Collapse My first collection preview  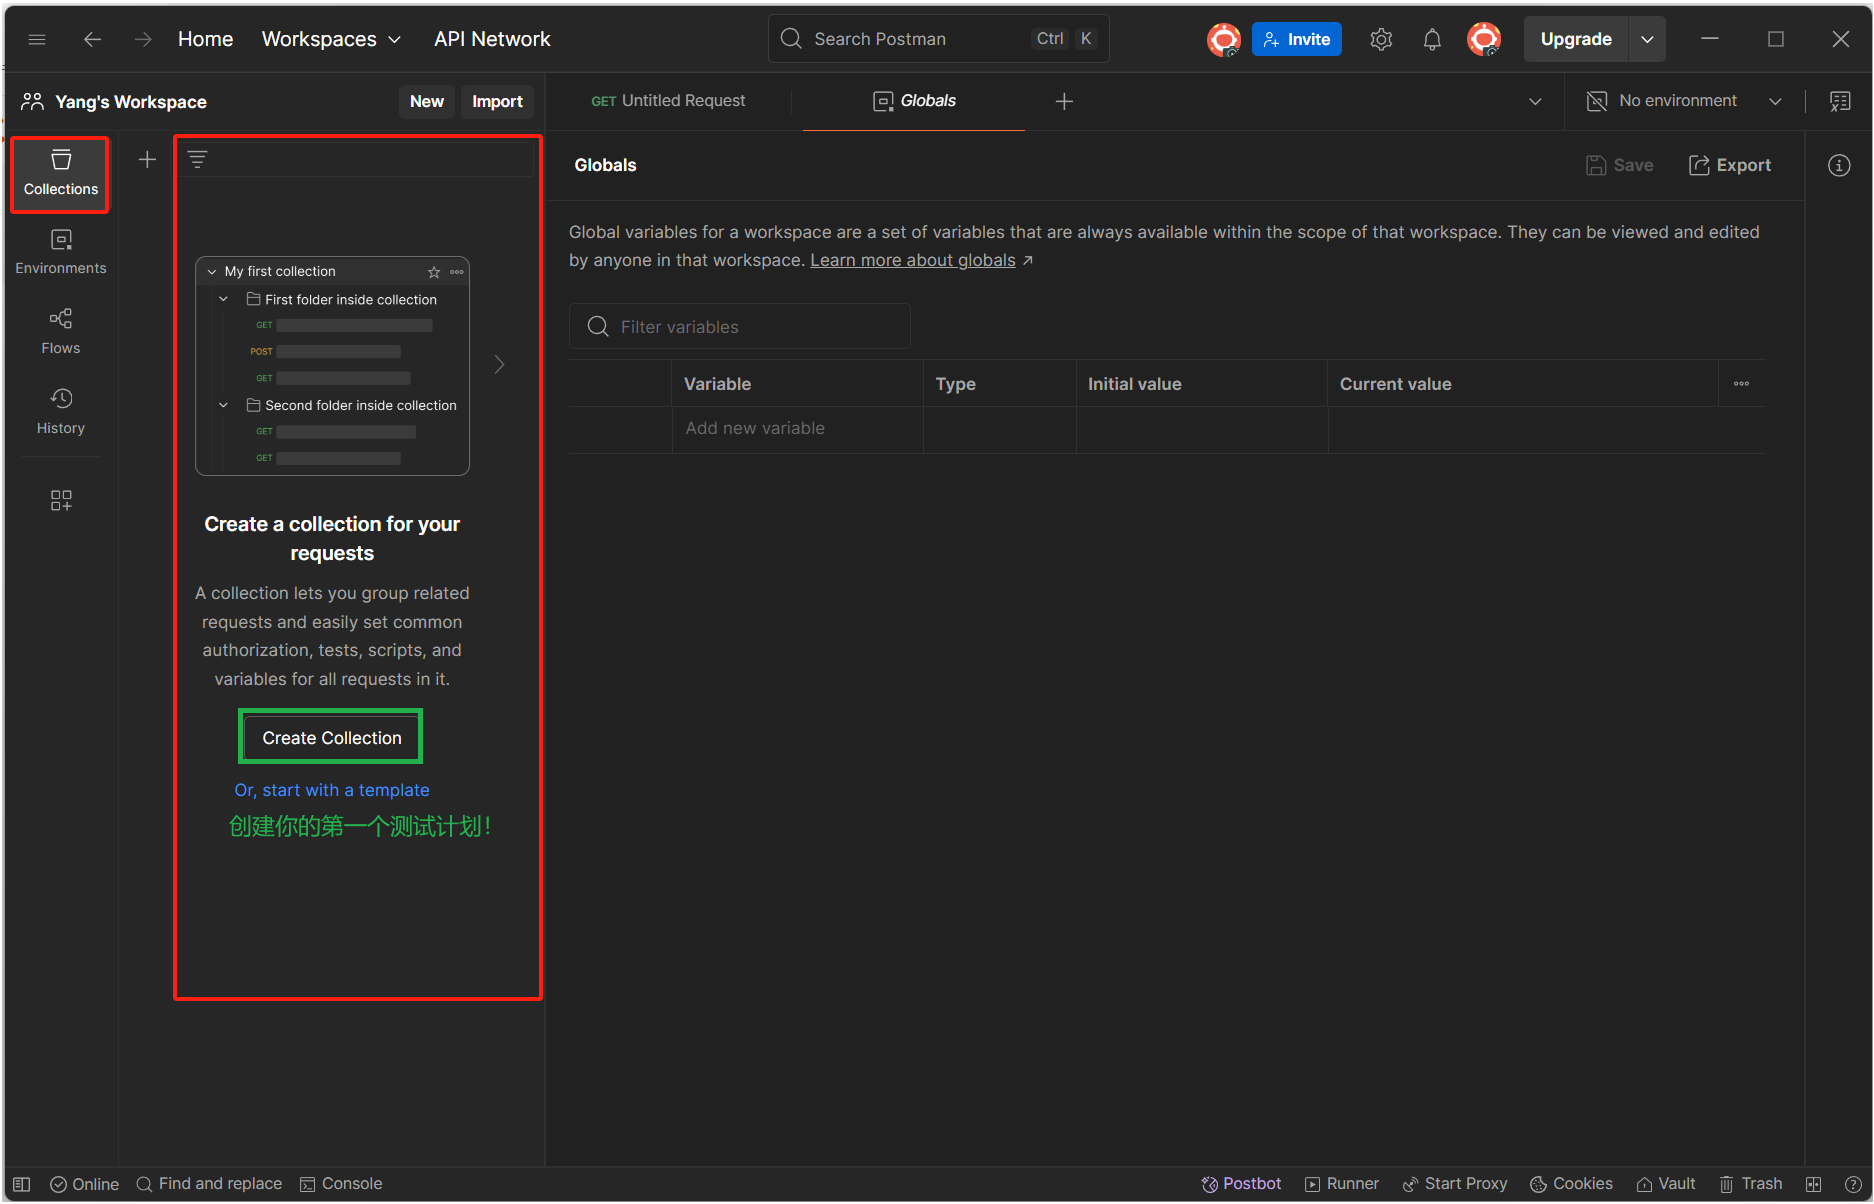[211, 272]
